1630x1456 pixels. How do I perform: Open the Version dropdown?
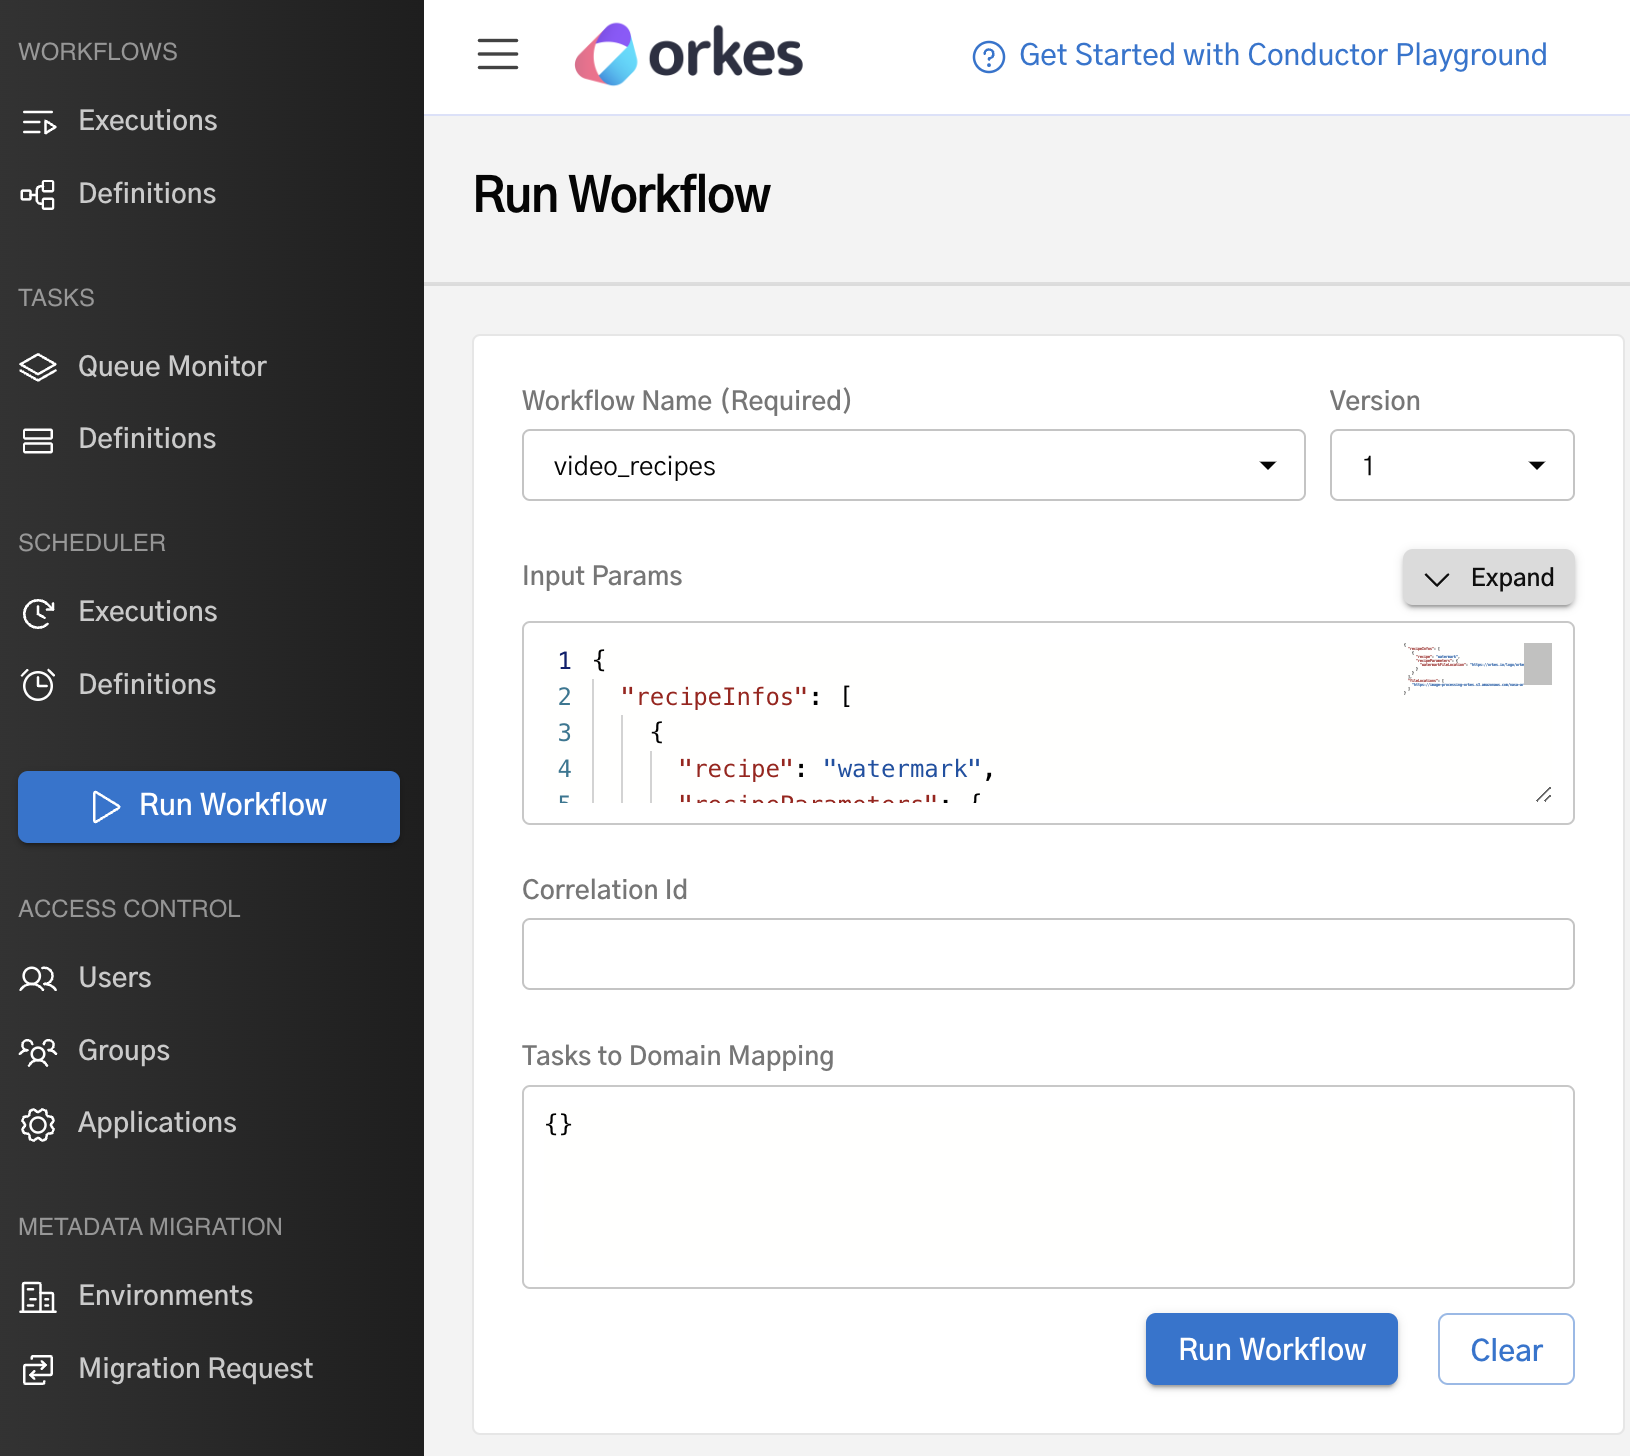coord(1536,465)
